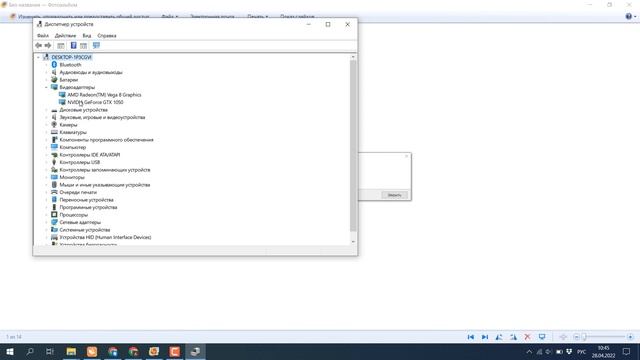This screenshot has height=360, width=640.
Task: Click the Контроллеры USB icon
Action: [54, 162]
